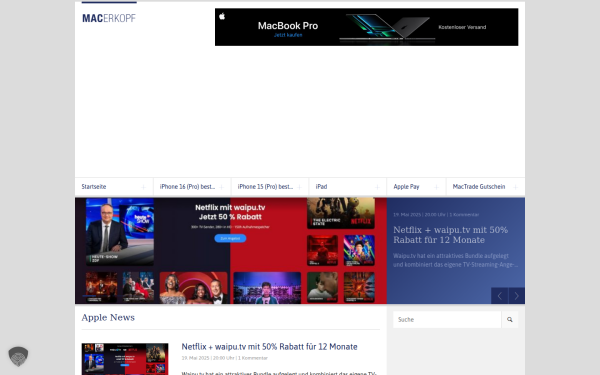This screenshot has width=600, height=375.
Task: Open the iPhone 15 (Pro) best.. menu item
Action: [265, 187]
